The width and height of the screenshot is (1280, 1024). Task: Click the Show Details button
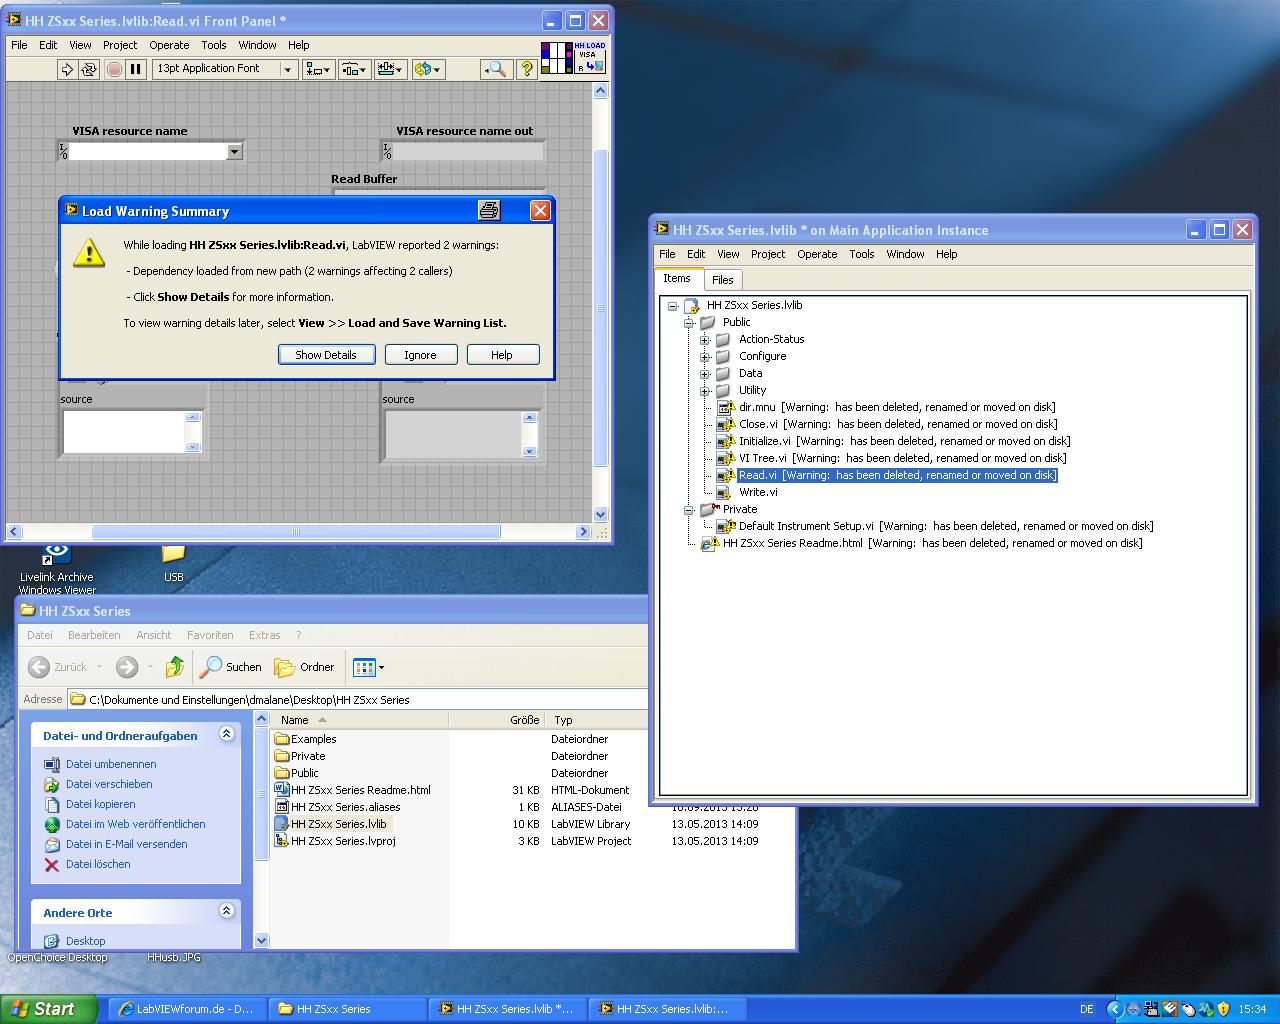point(325,355)
